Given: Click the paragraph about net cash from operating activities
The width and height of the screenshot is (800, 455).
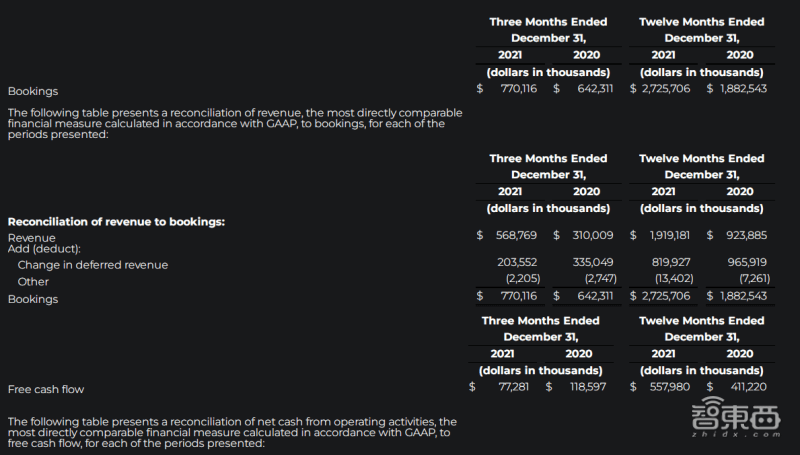Looking at the screenshot, I should (232, 433).
